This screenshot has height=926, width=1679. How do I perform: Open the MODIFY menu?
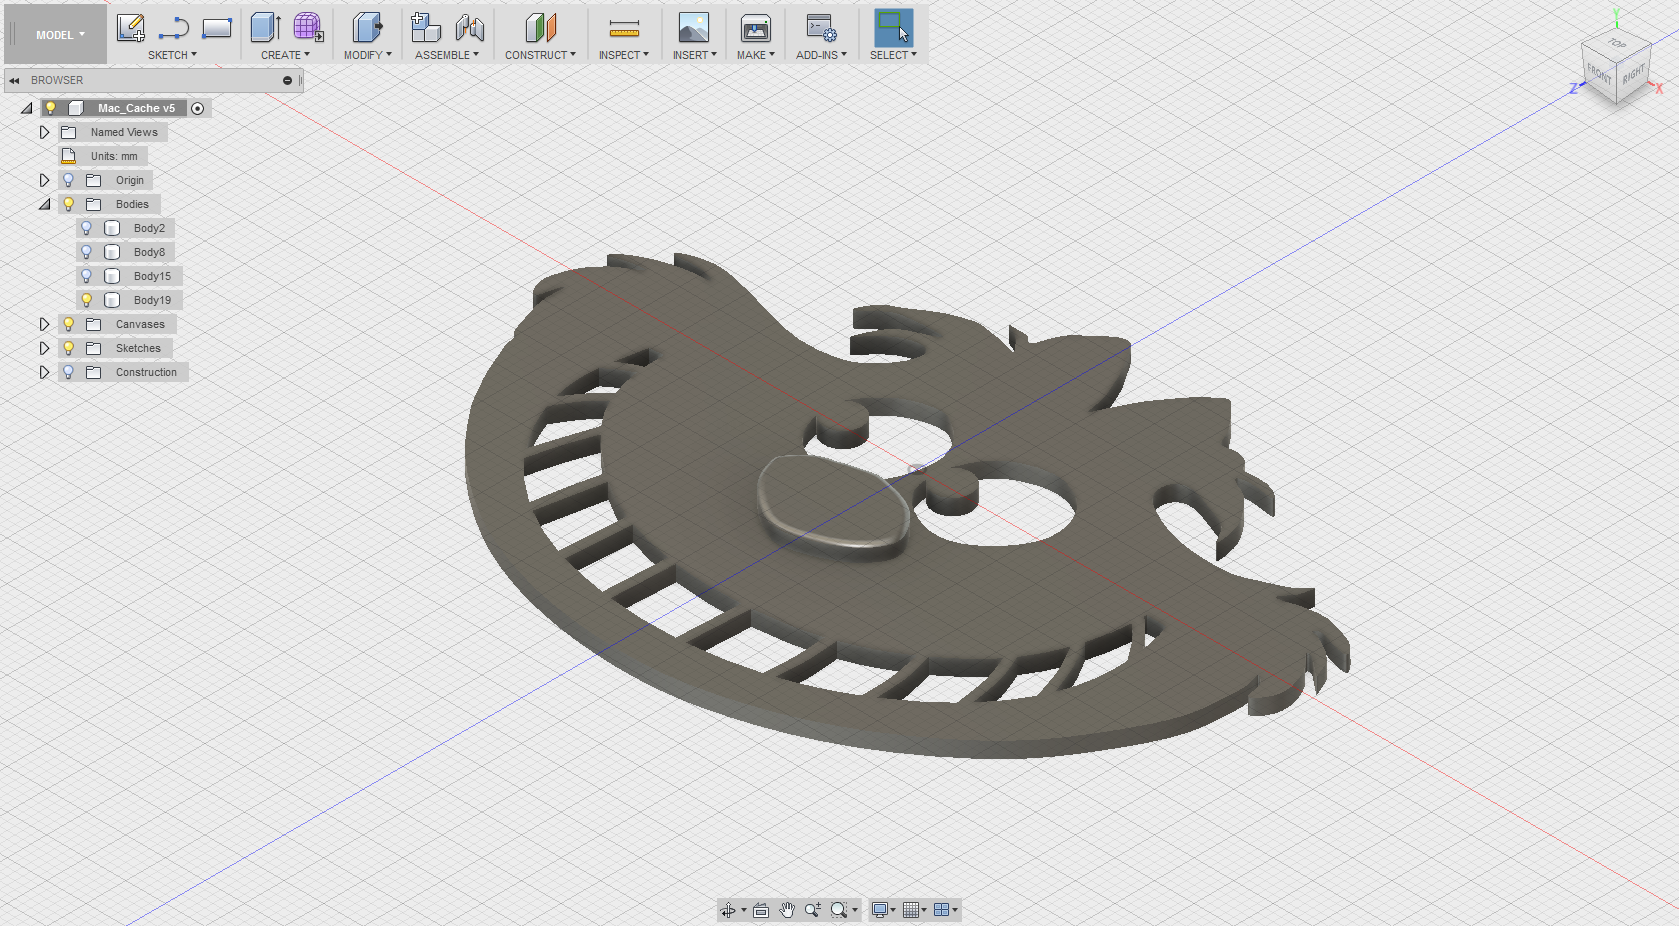point(367,55)
